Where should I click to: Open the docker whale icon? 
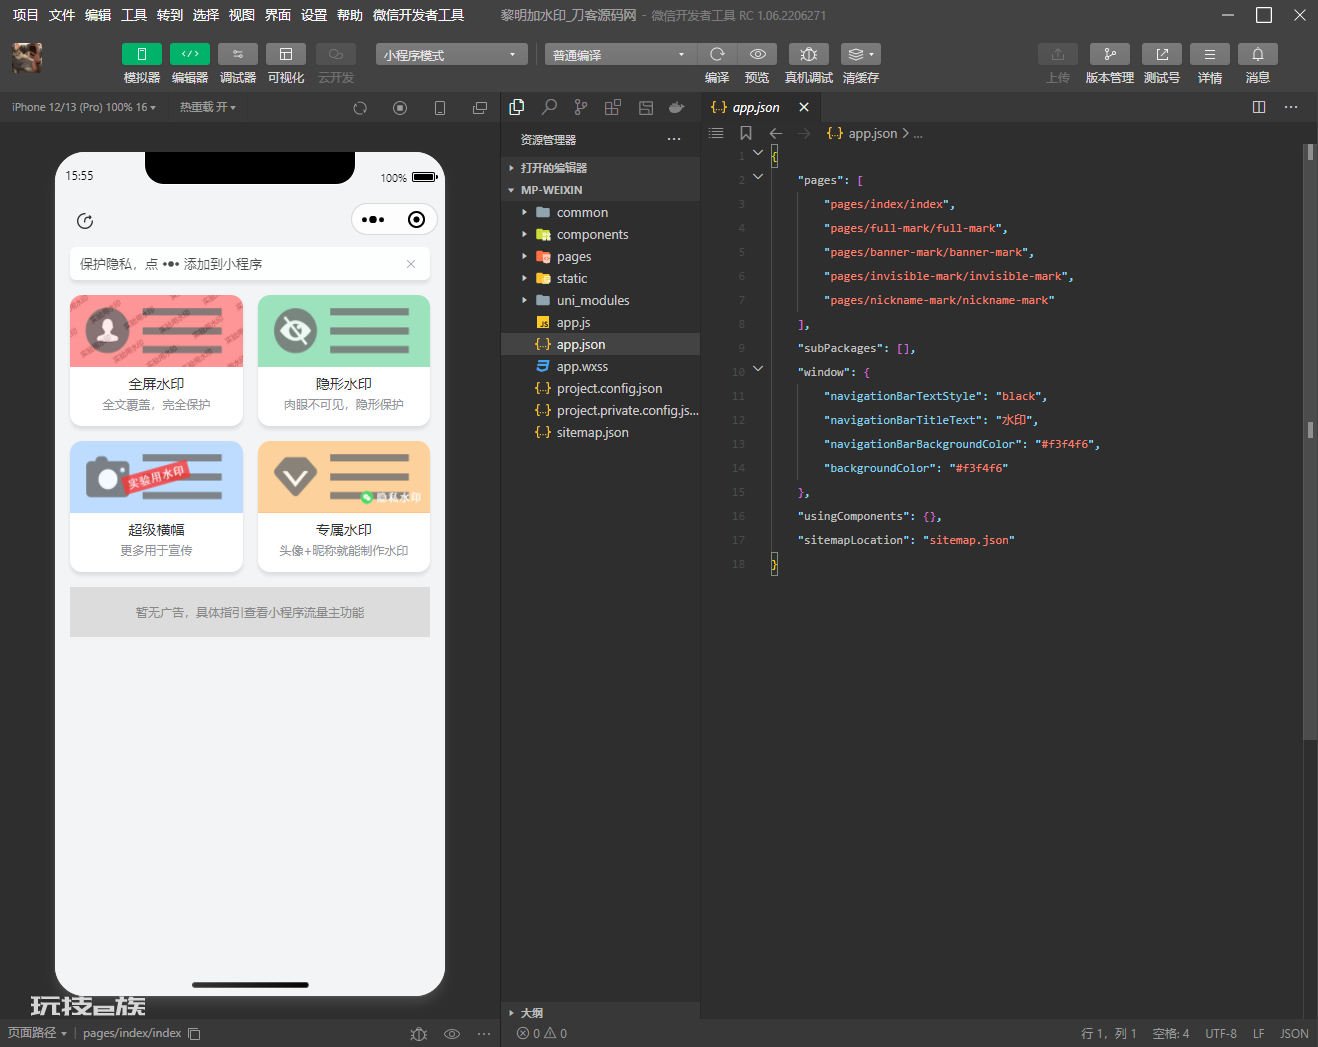click(677, 107)
